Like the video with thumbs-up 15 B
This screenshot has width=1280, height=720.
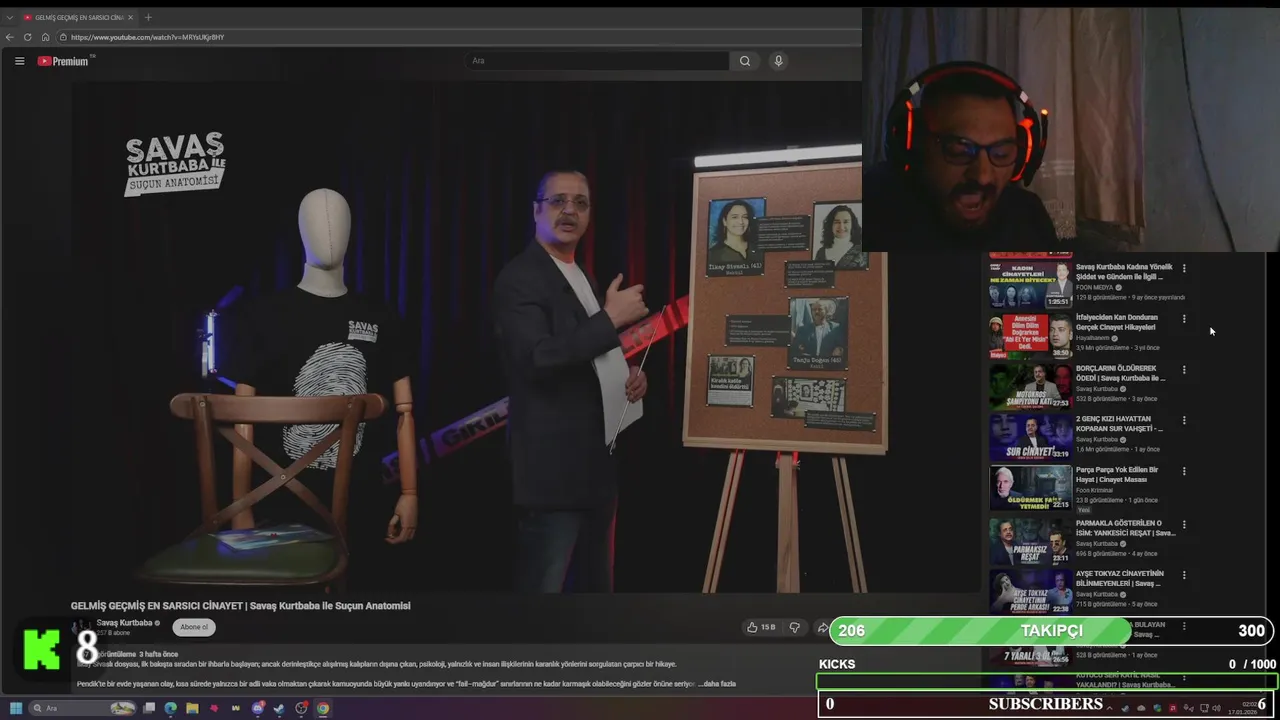[761, 627]
